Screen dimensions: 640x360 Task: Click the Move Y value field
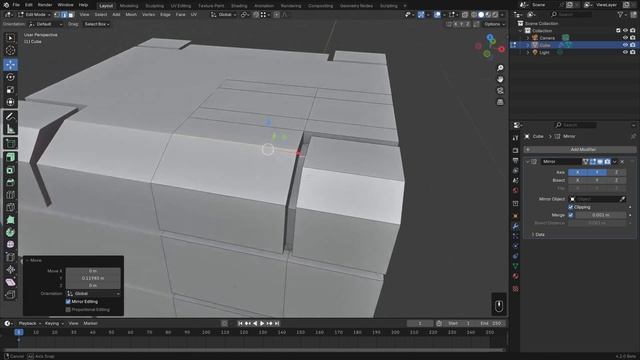point(93,278)
